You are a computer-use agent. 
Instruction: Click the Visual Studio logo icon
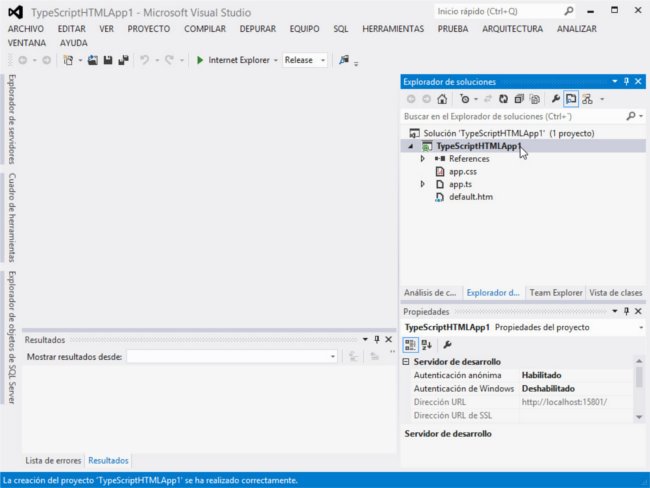[16, 12]
